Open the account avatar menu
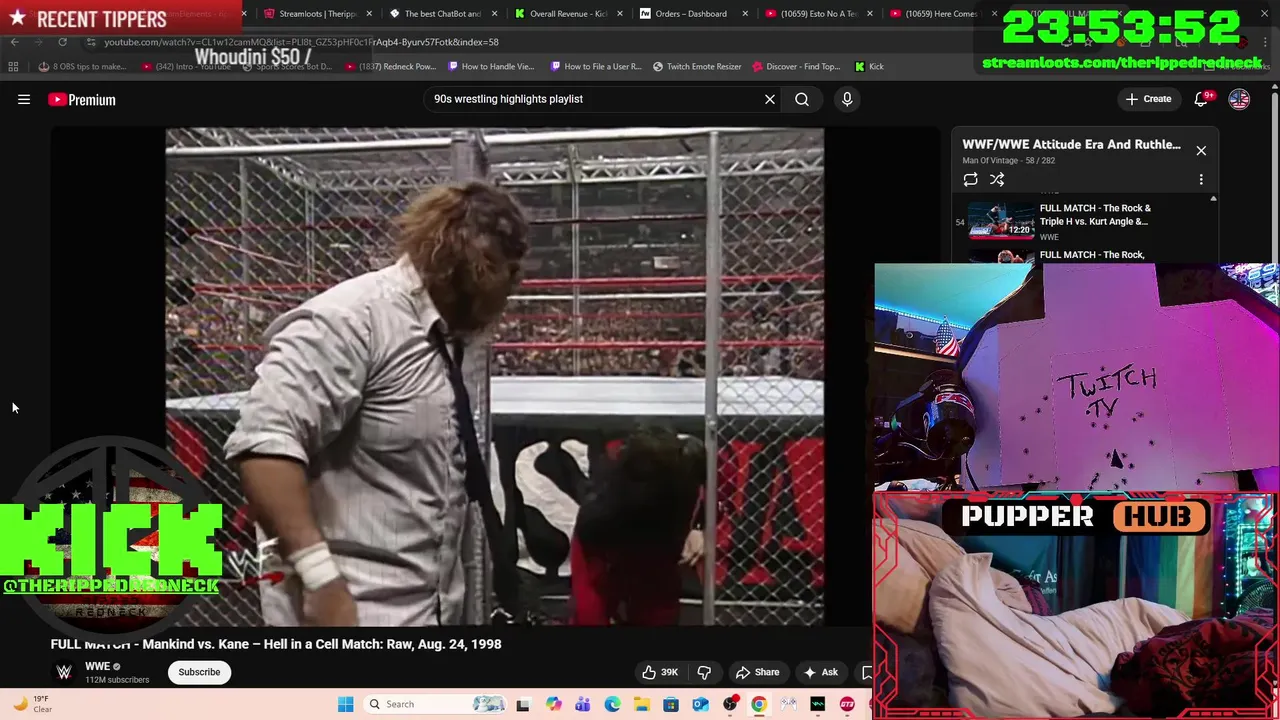 [1239, 99]
